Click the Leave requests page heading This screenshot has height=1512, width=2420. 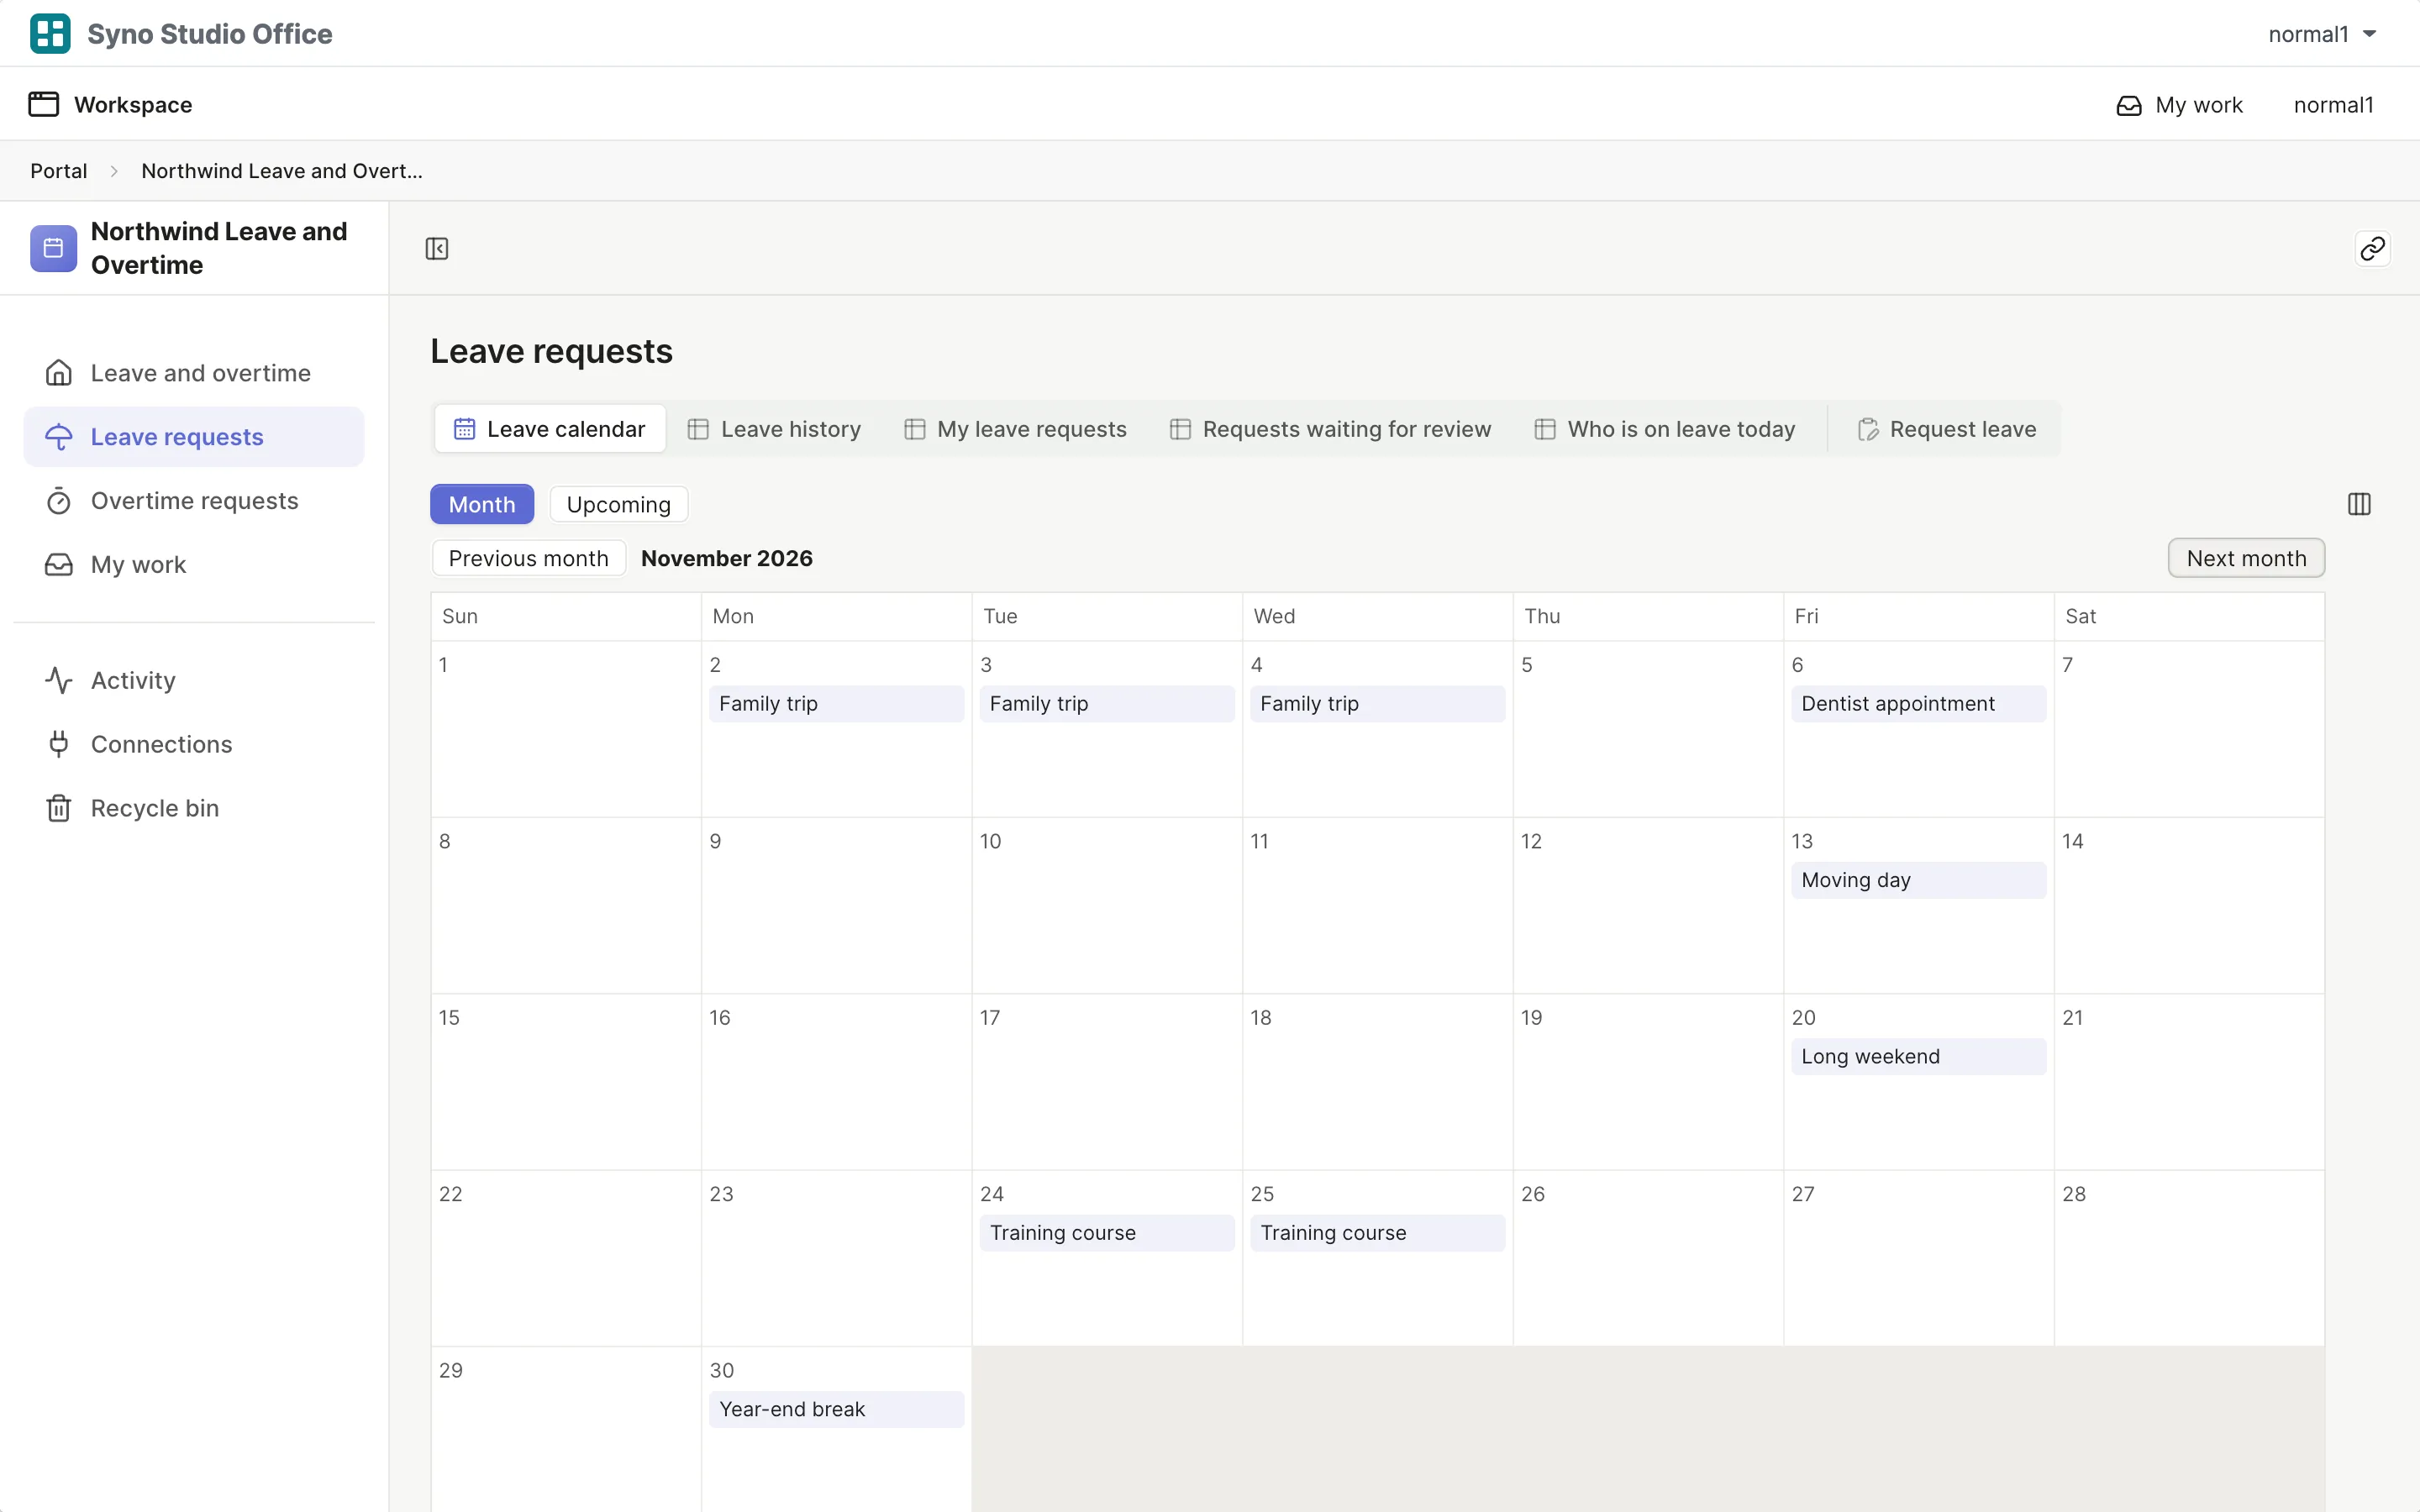coord(552,351)
